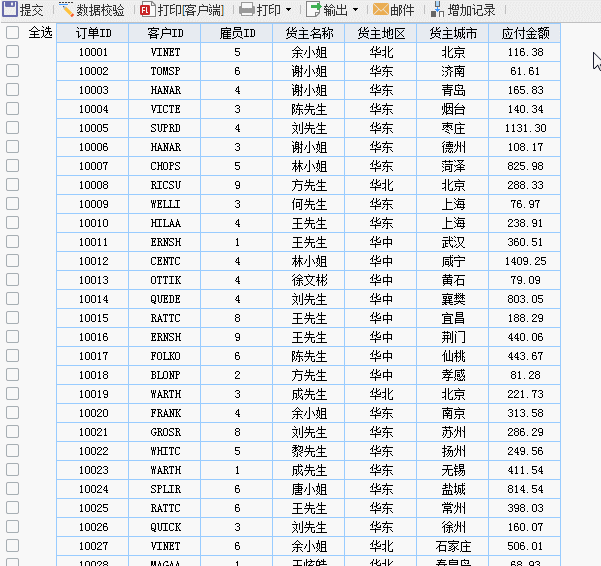
Task: Click the 提交 button label
Action: click(31, 10)
